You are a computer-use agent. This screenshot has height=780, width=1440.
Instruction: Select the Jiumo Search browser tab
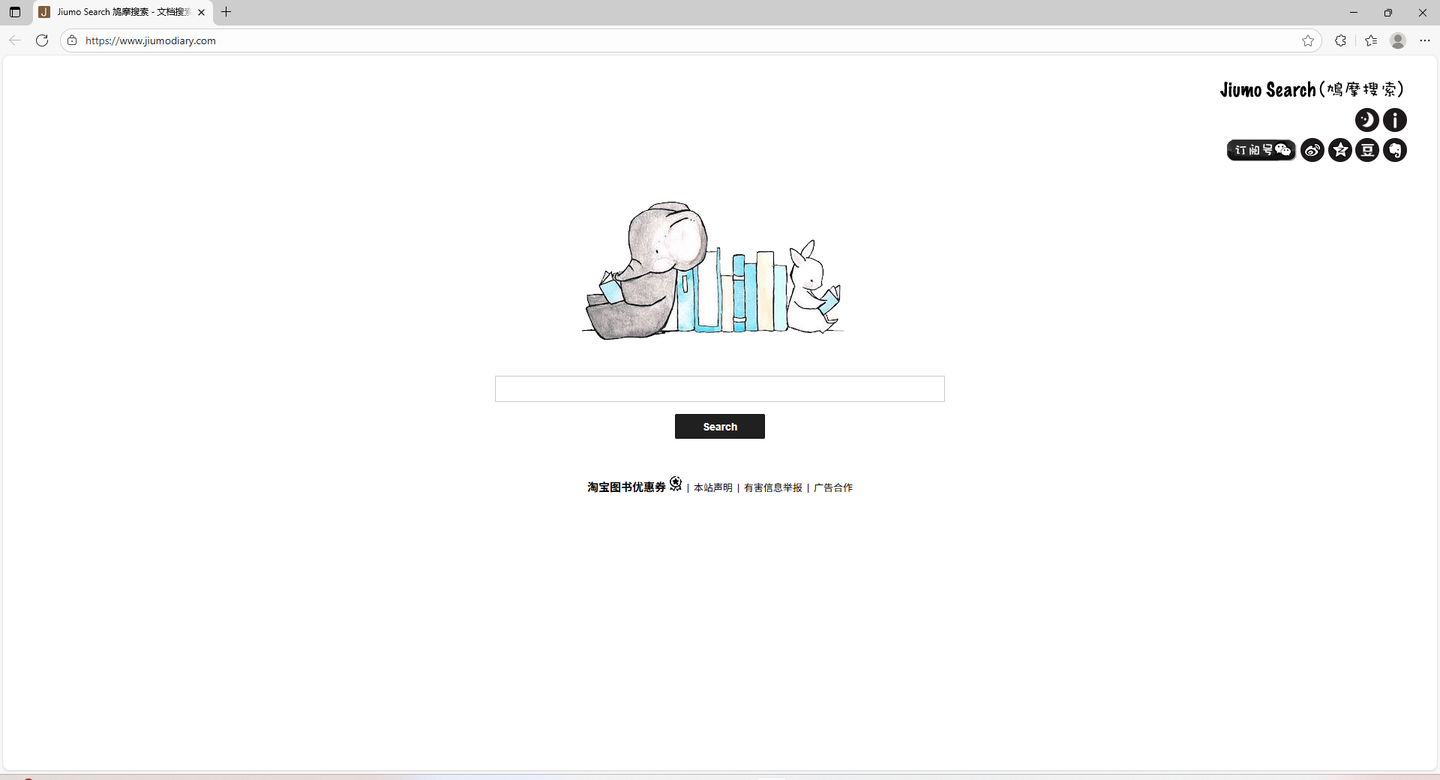point(122,12)
